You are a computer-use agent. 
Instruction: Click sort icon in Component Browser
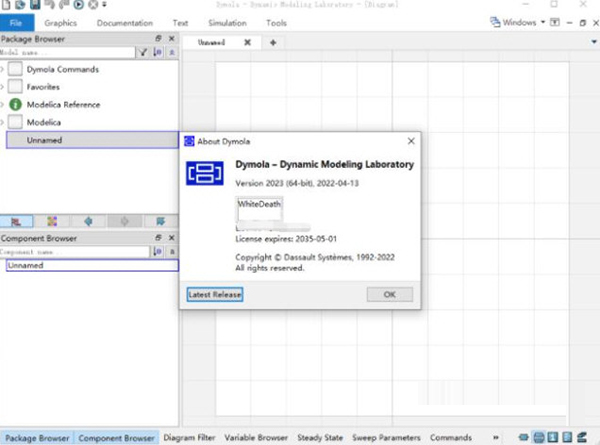pyautogui.click(x=158, y=253)
